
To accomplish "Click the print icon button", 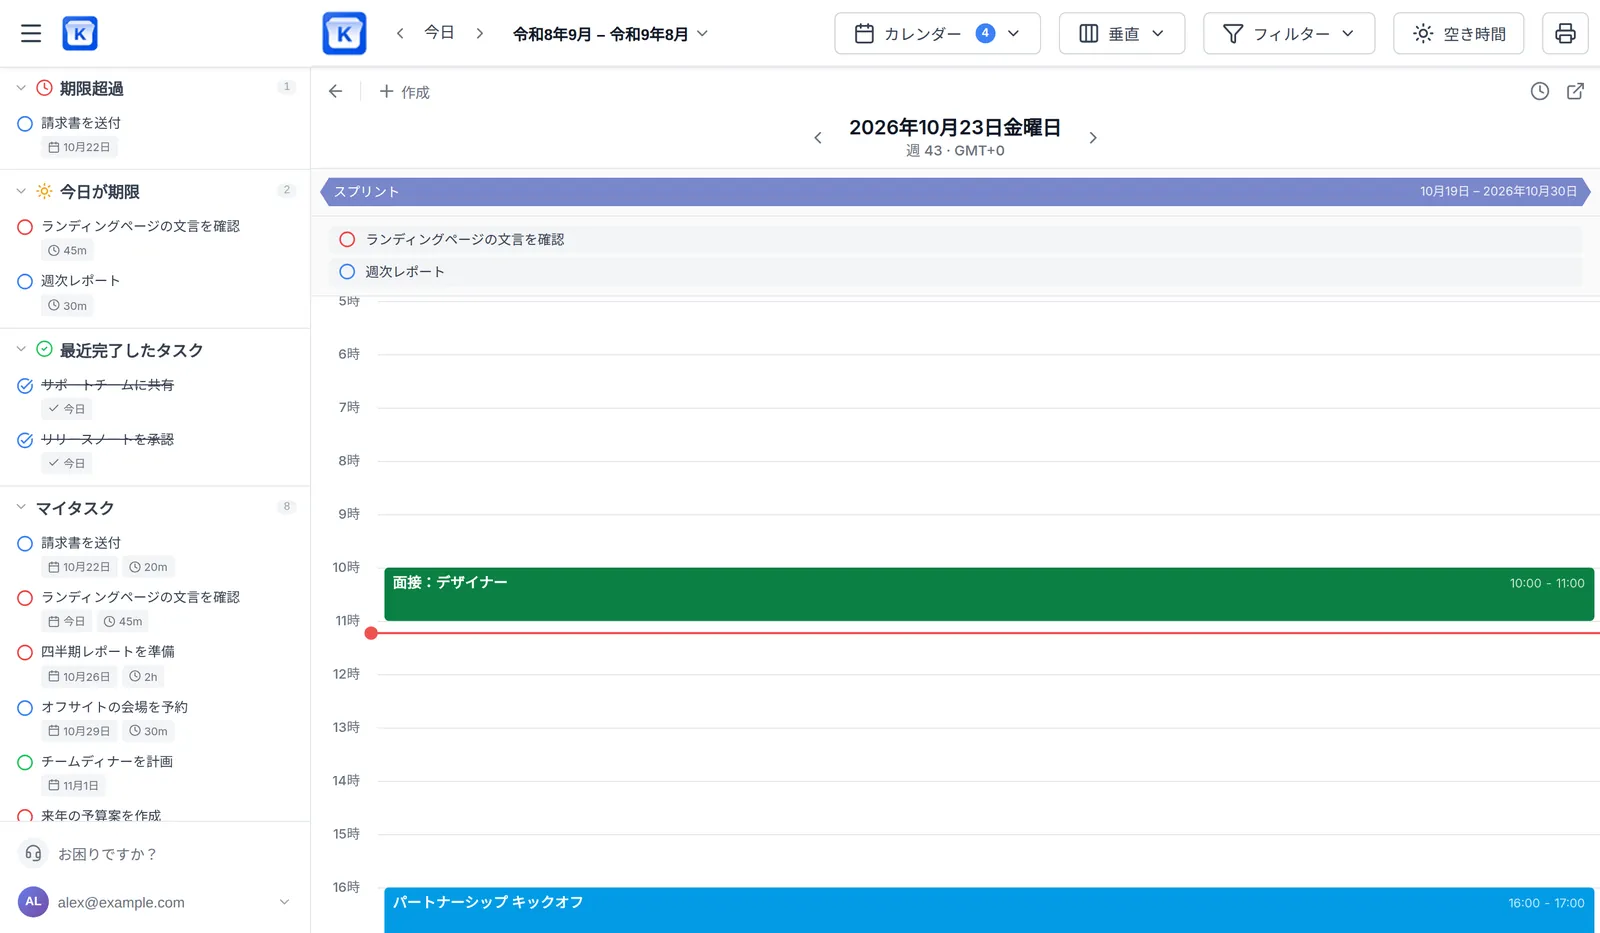I will (x=1565, y=33).
